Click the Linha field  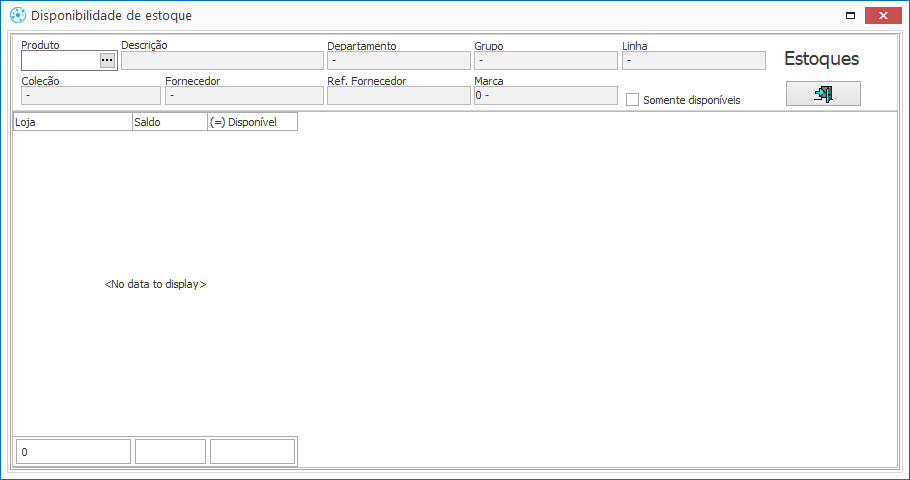(694, 60)
